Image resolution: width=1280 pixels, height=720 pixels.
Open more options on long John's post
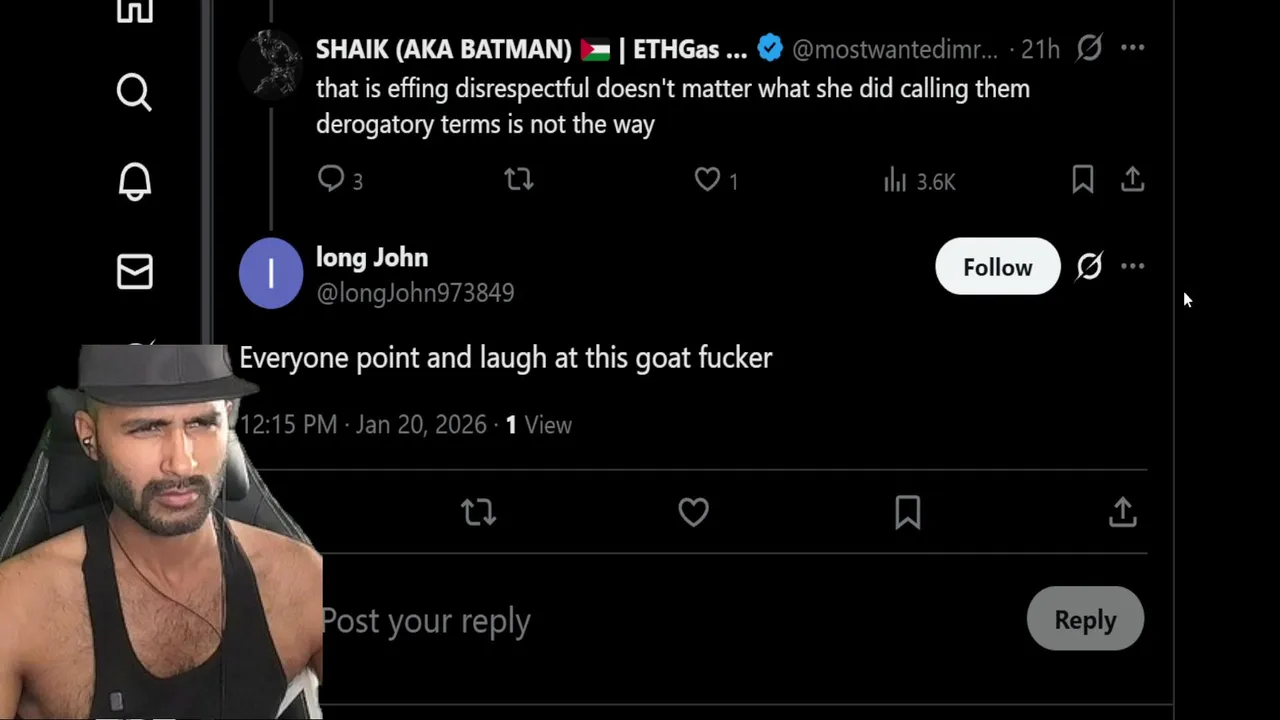click(x=1132, y=266)
